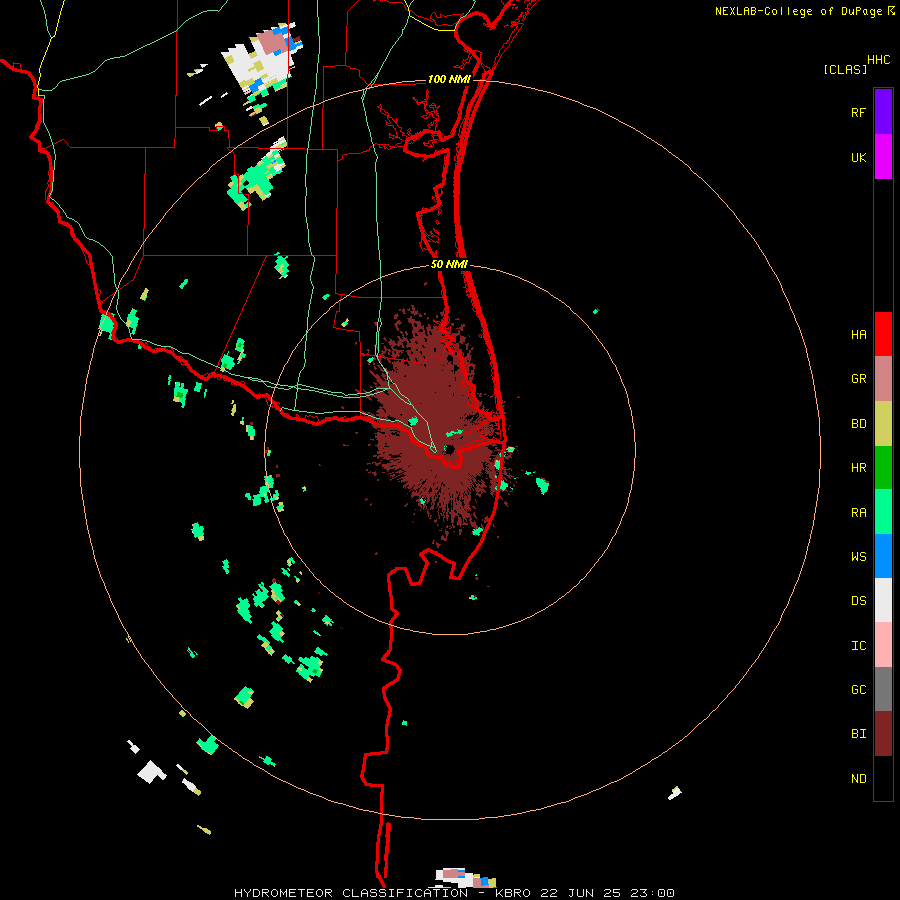Click the black radar site dot at center

[x=449, y=449]
